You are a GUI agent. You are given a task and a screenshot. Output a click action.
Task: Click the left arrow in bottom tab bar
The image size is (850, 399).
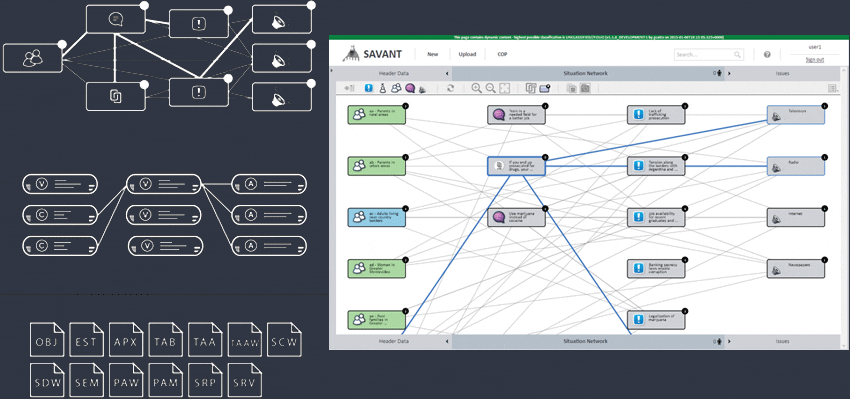pyautogui.click(x=447, y=342)
